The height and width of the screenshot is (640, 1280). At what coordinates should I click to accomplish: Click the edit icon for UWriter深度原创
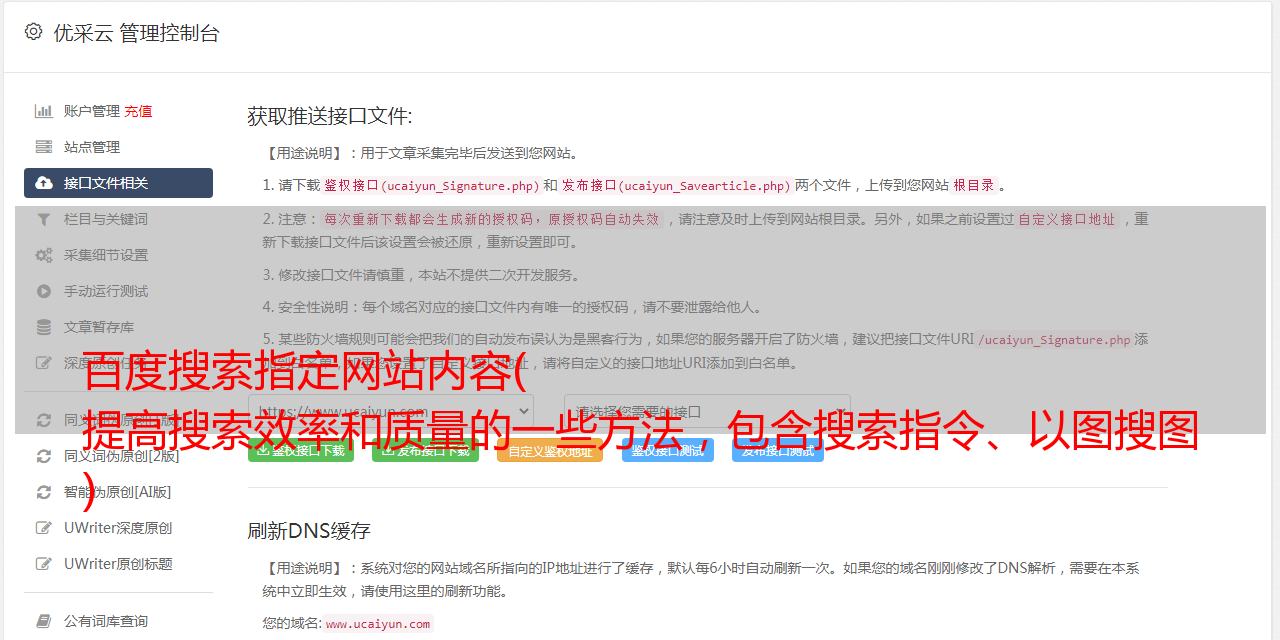tap(44, 528)
